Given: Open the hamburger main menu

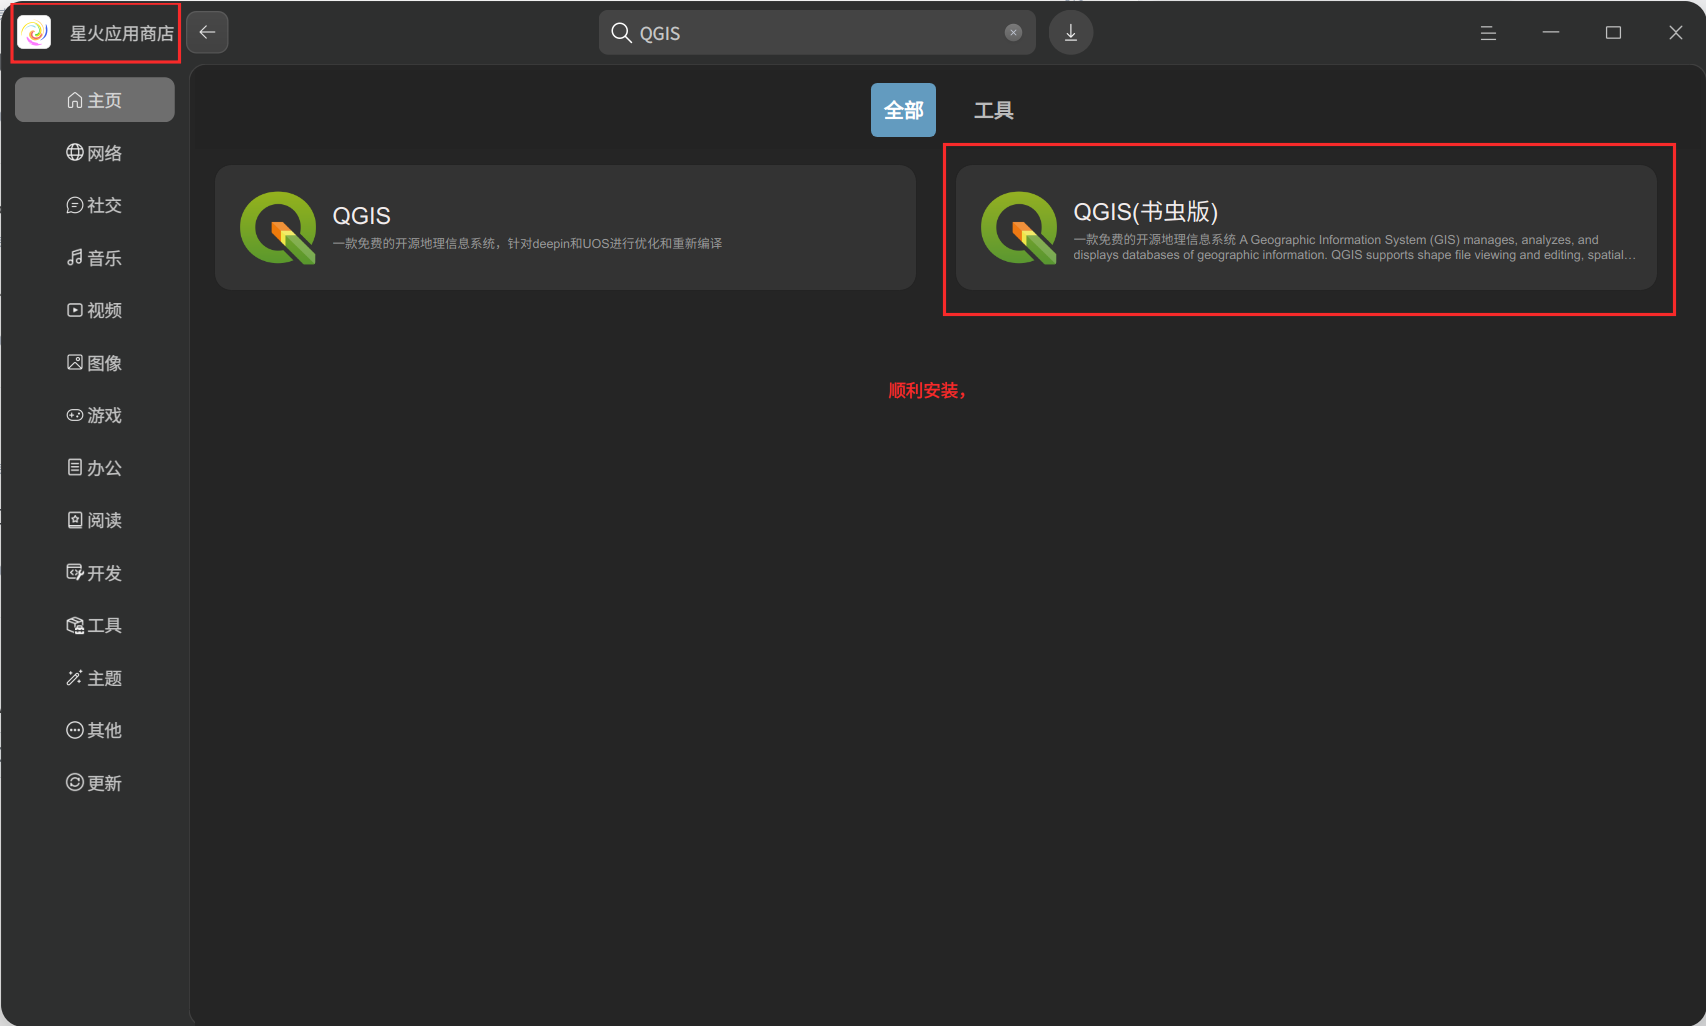Looking at the screenshot, I should coord(1488,33).
